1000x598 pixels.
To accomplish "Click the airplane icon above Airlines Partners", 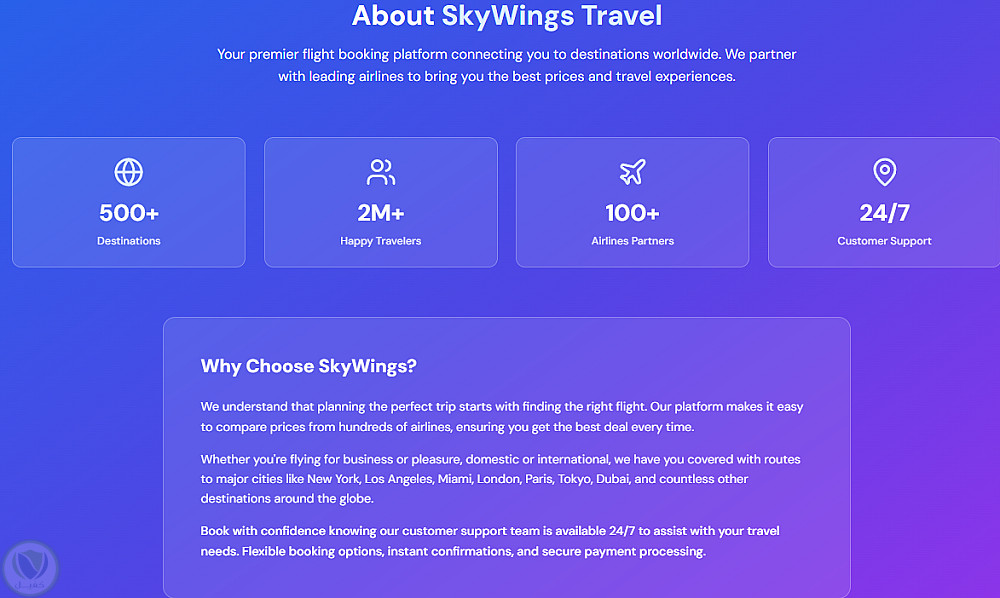I will click(632, 172).
